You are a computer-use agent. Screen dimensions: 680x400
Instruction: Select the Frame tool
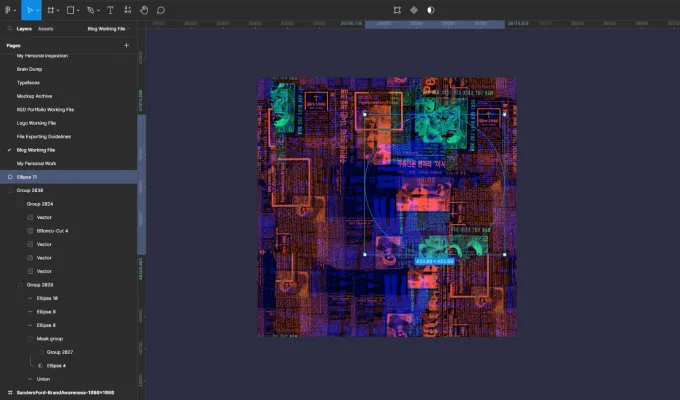click(x=51, y=10)
